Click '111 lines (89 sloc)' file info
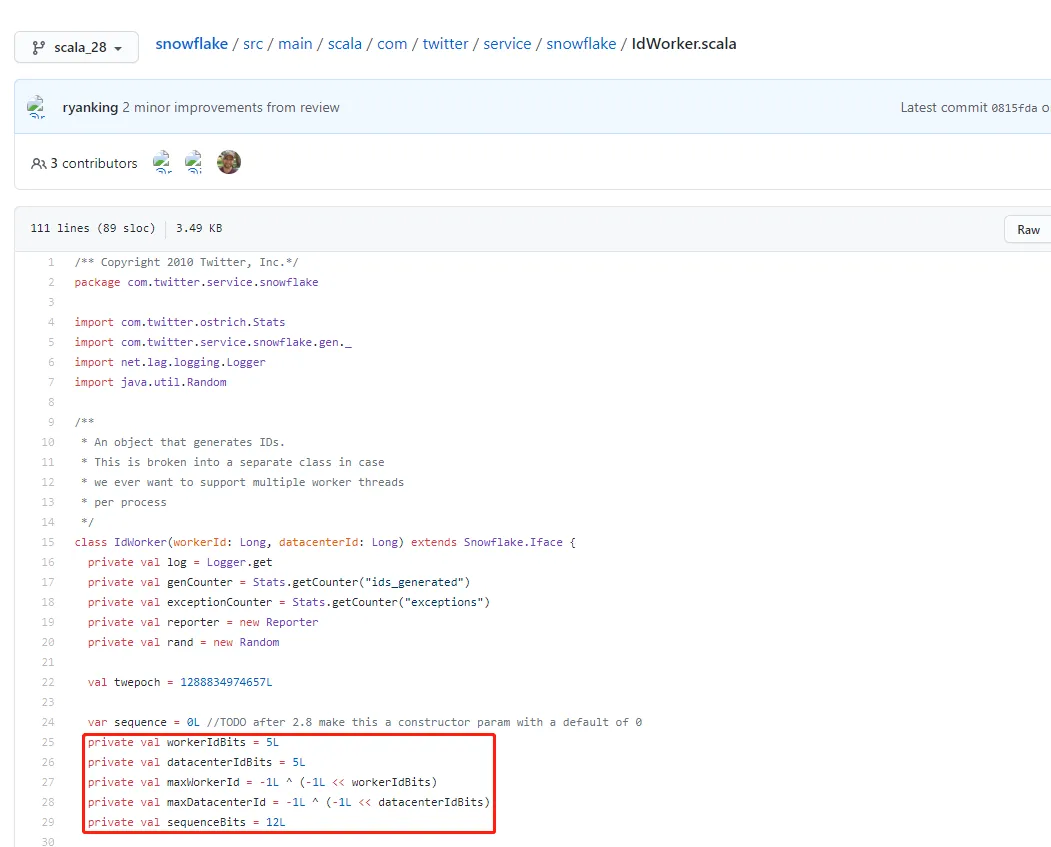1051x847 pixels. [x=92, y=229]
